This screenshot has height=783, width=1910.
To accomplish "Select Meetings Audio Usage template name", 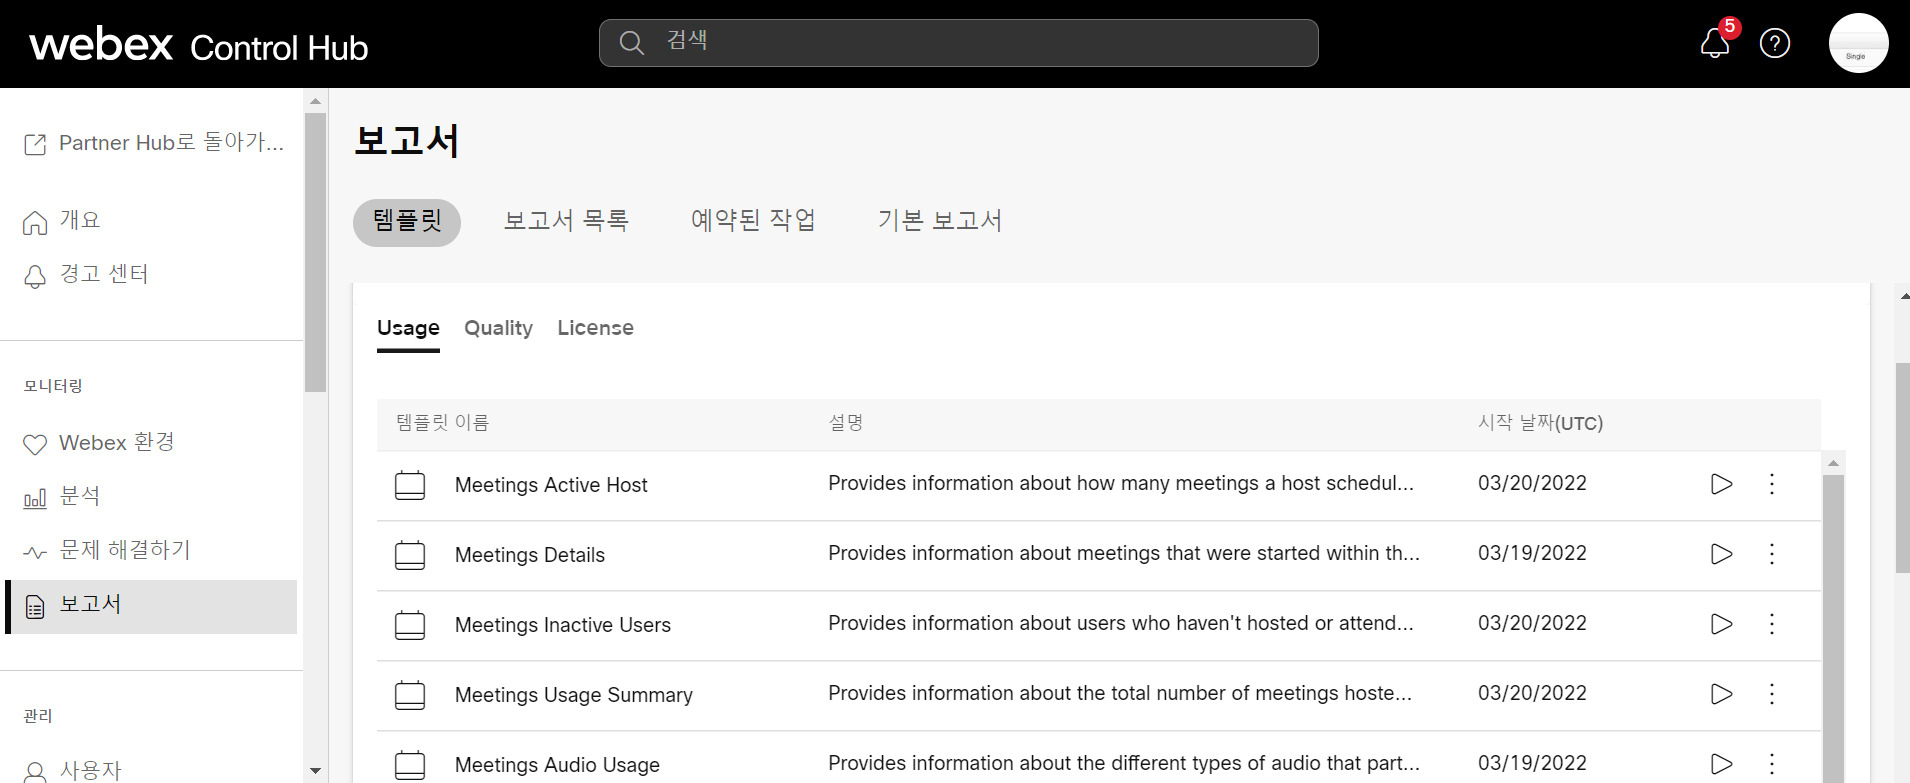I will click(557, 765).
